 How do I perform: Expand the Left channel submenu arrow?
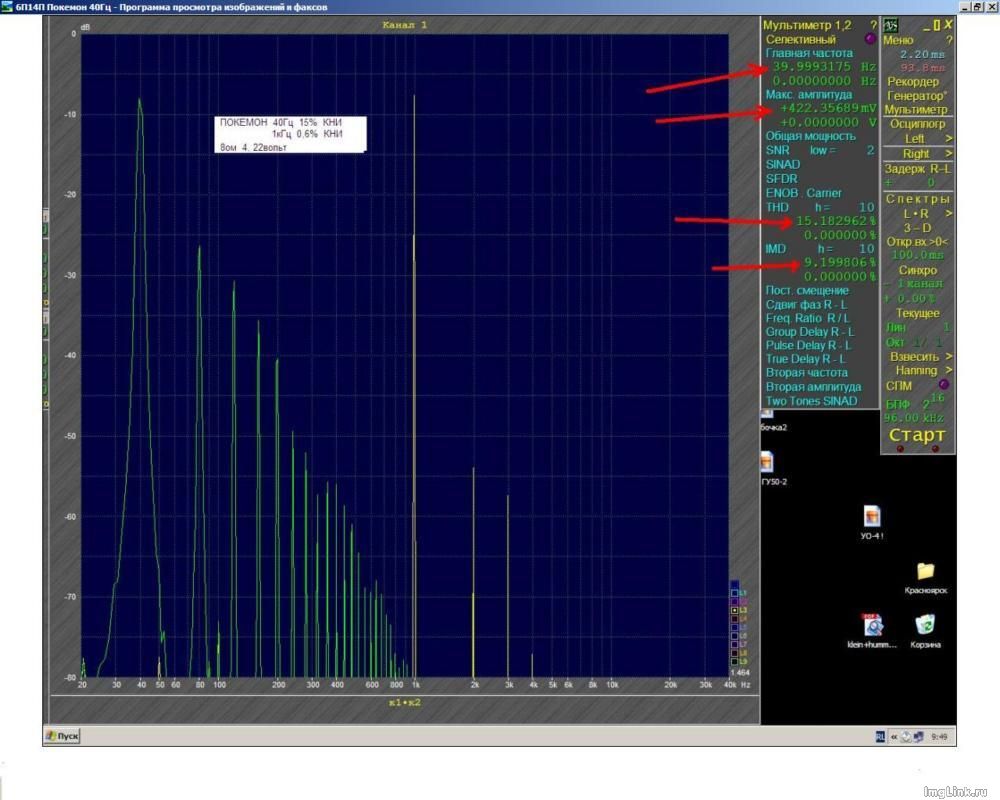pyautogui.click(x=948, y=138)
